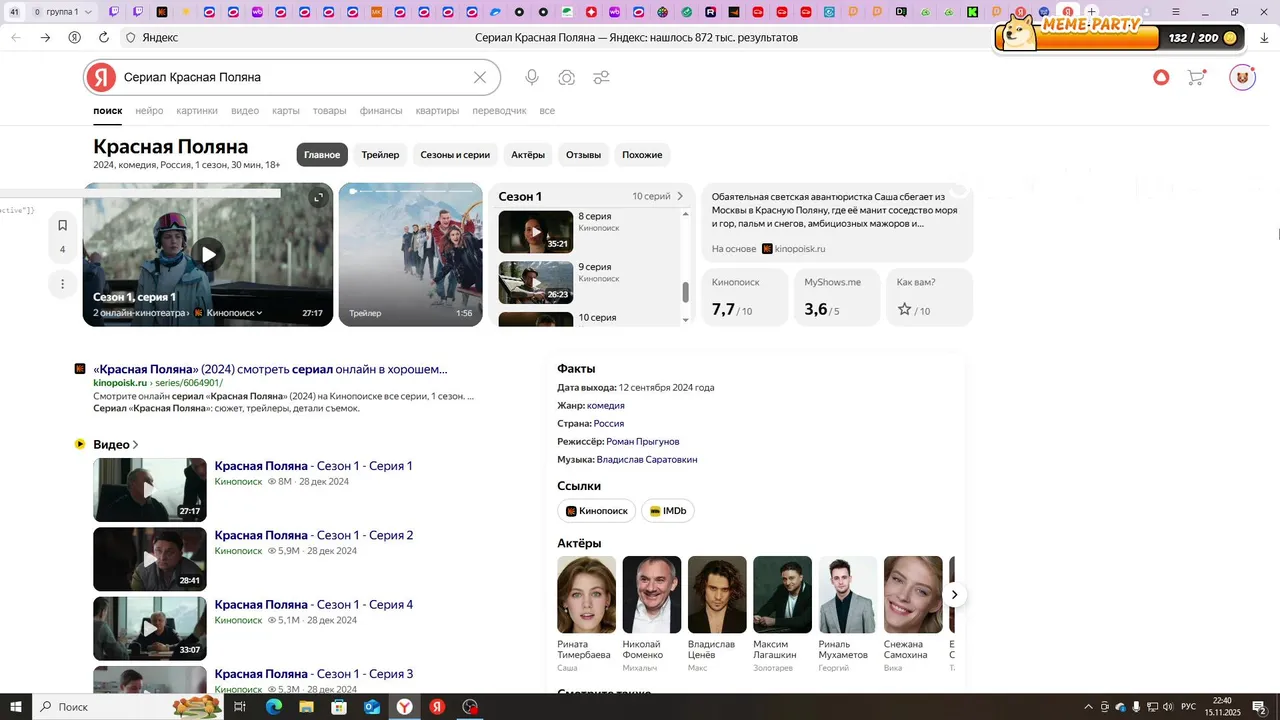Open Microsoft Store from taskbar

click(339, 707)
